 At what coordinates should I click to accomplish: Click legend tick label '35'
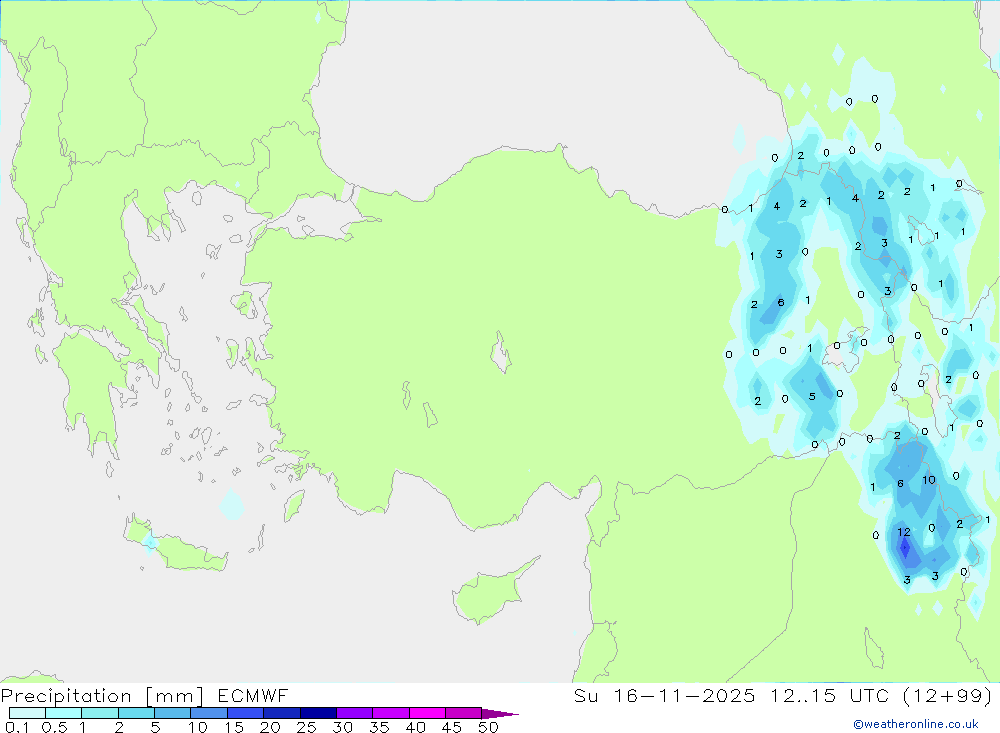click(379, 727)
